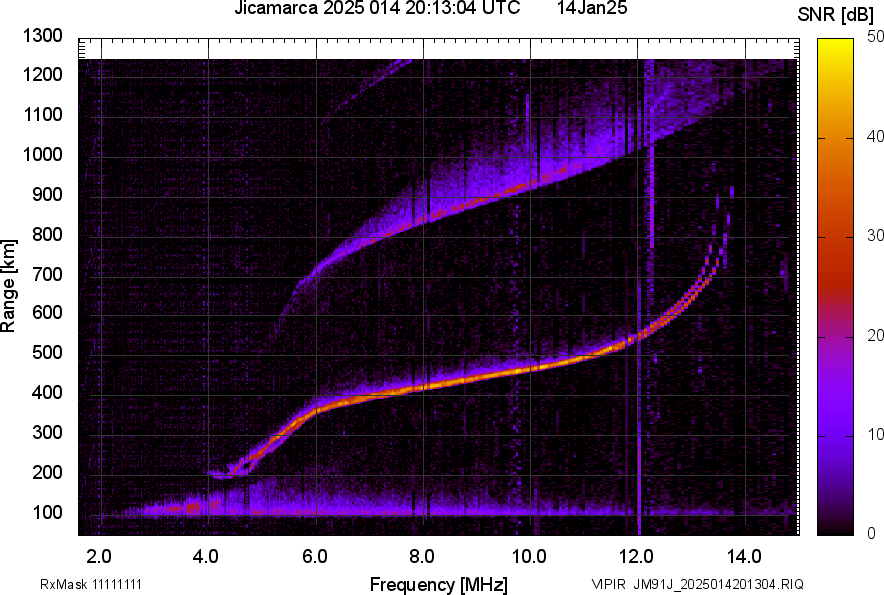The height and width of the screenshot is (595, 884).
Task: Click the title 'Jicamarca 2025 014 20:13:04 UTC'
Action: click(377, 8)
